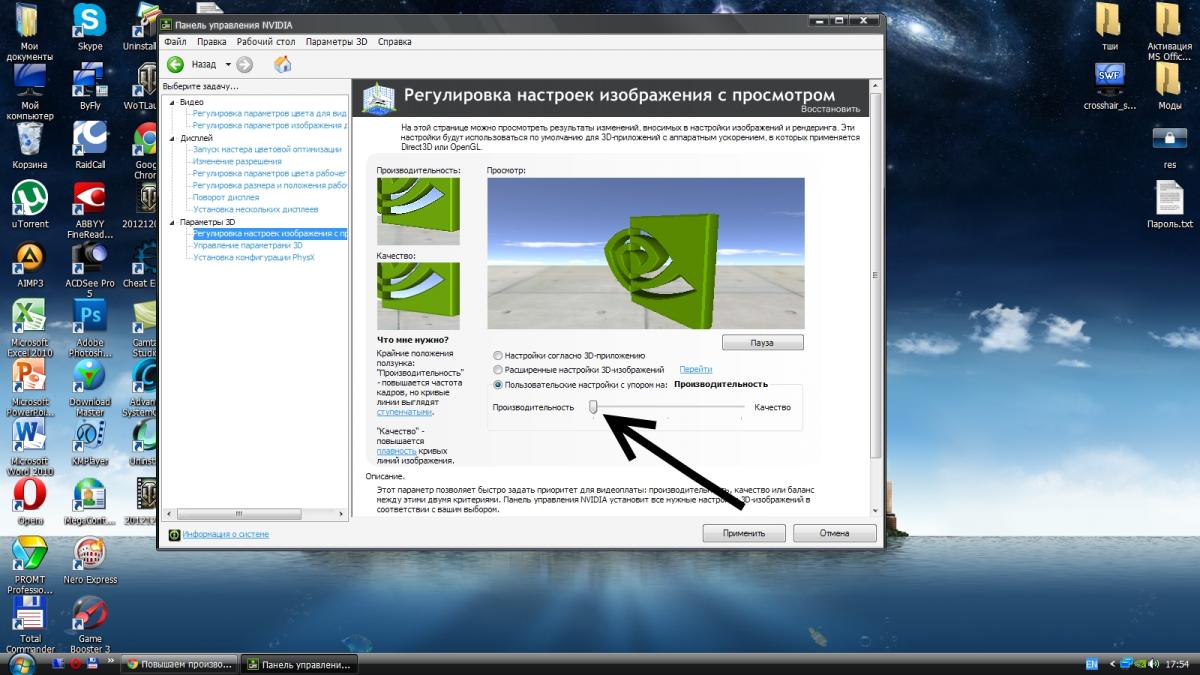Click the плавность help link

(x=396, y=451)
